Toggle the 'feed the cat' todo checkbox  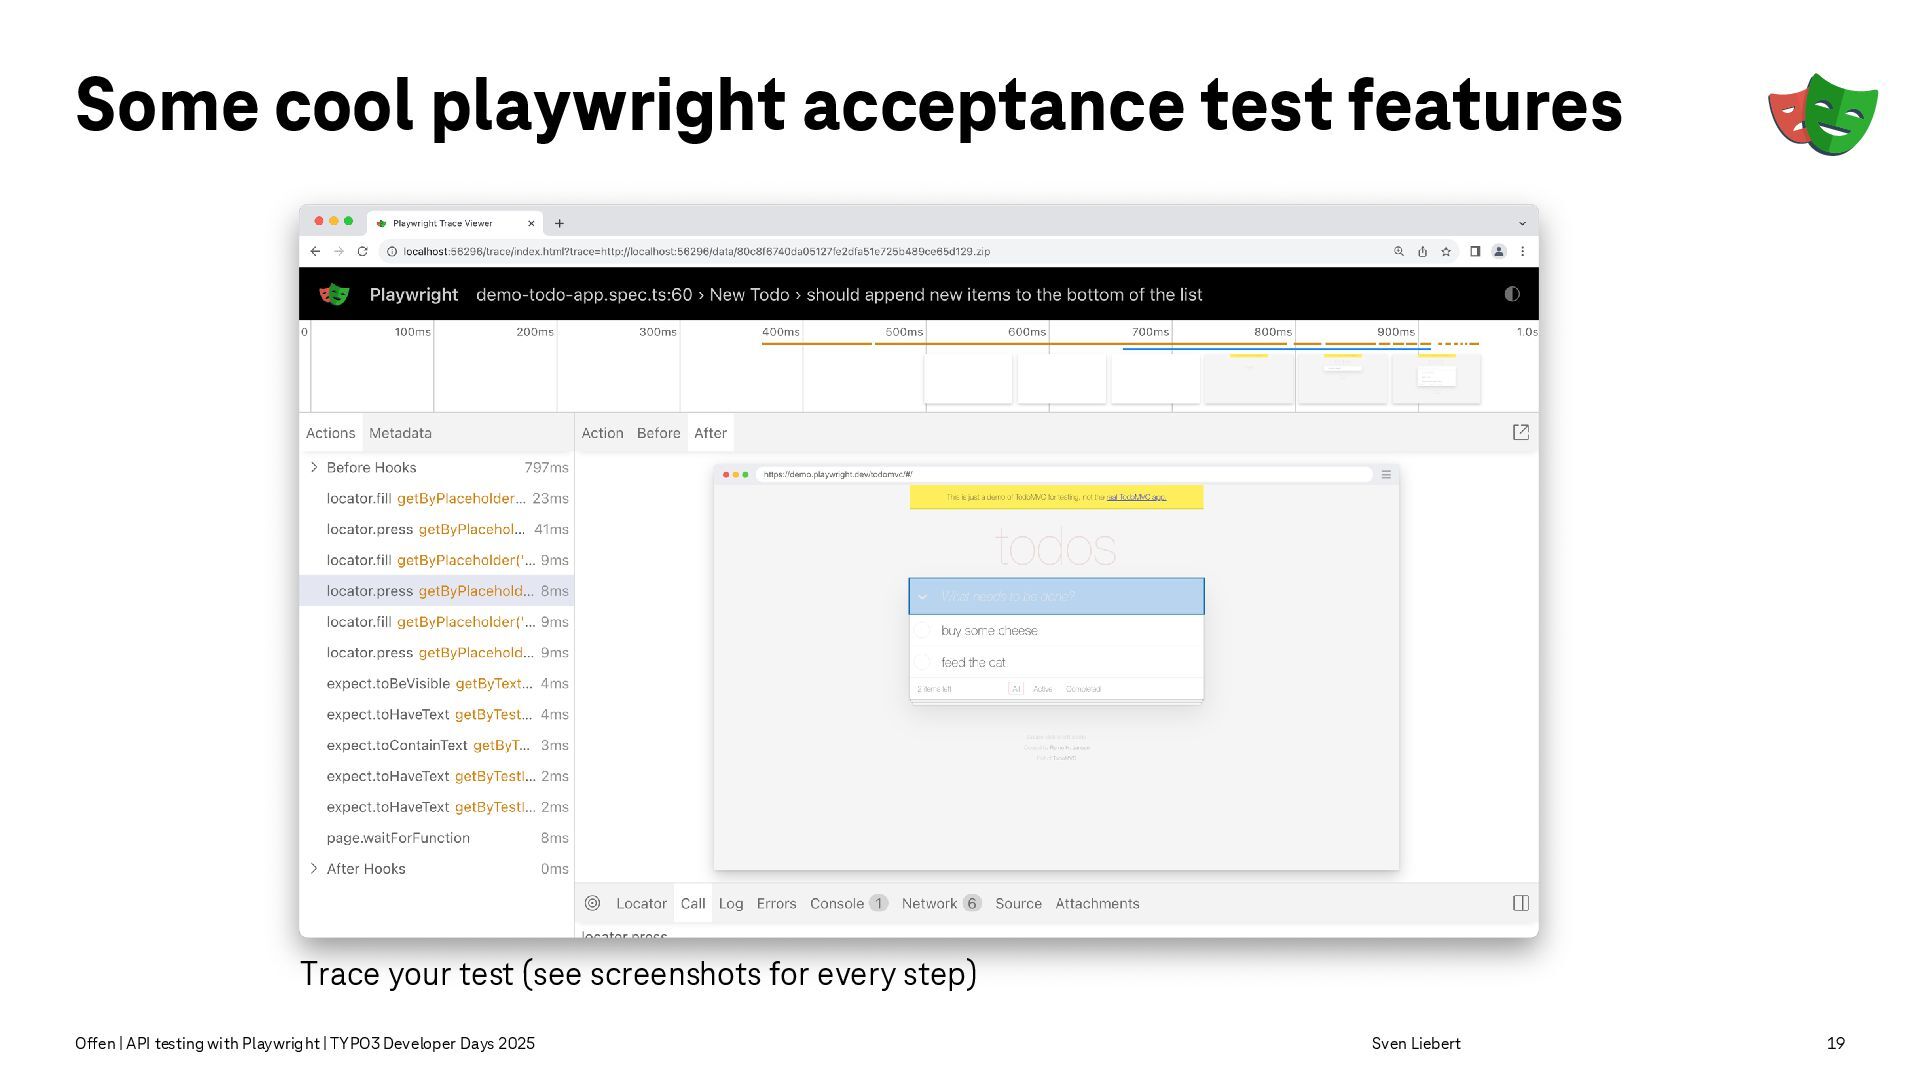click(922, 662)
